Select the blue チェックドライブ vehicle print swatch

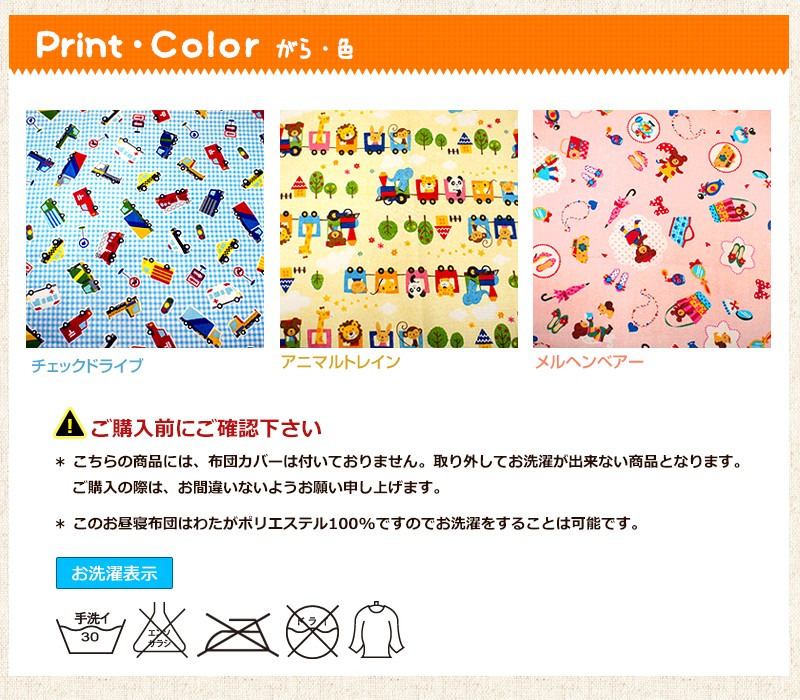pos(145,229)
